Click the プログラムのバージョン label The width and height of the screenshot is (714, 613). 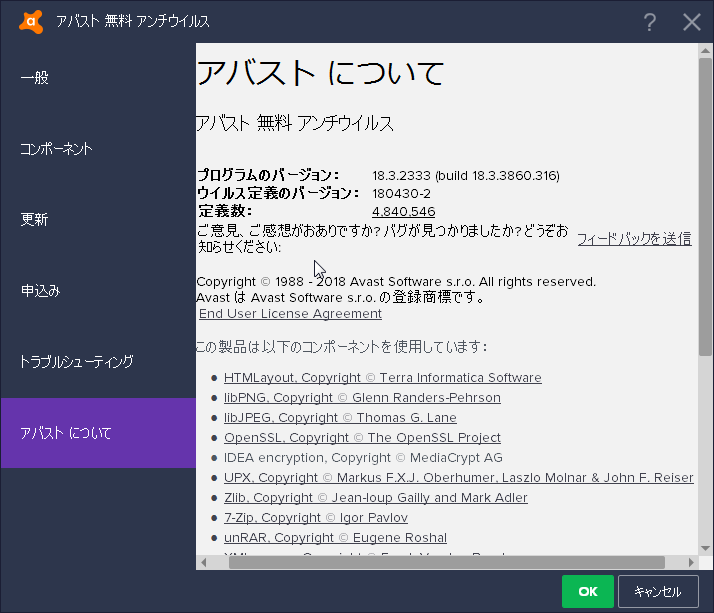pos(268,175)
